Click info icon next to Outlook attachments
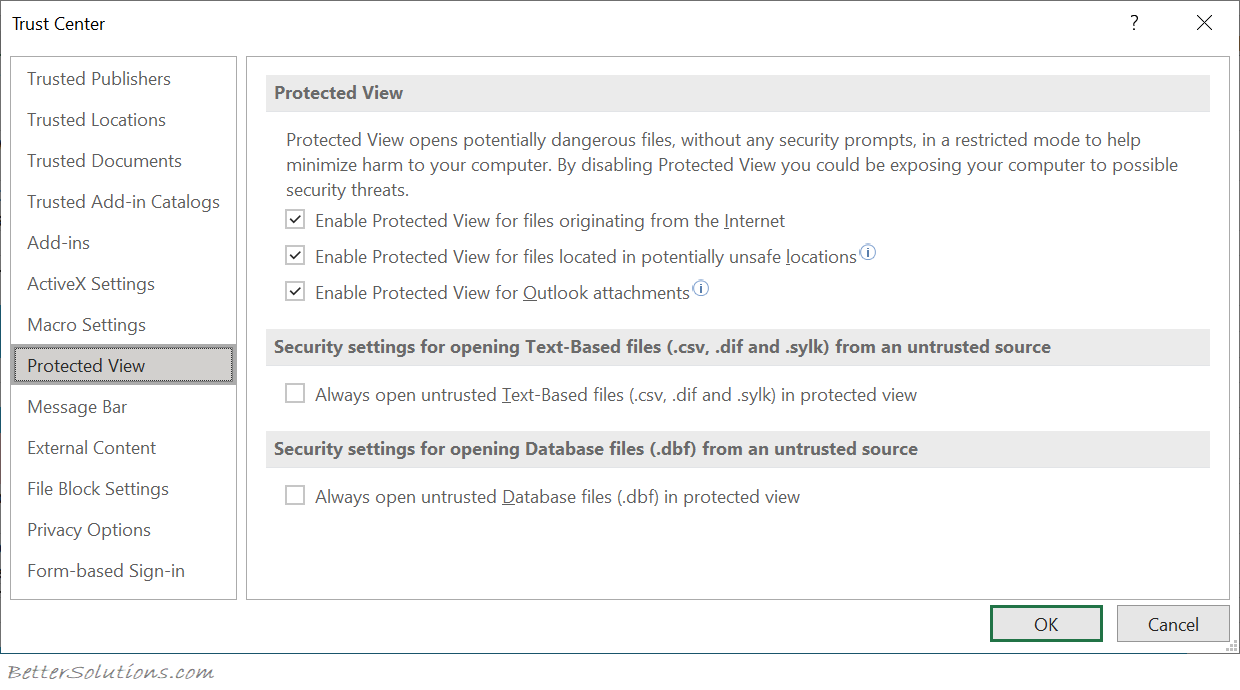The width and height of the screenshot is (1240, 690). pos(701,289)
